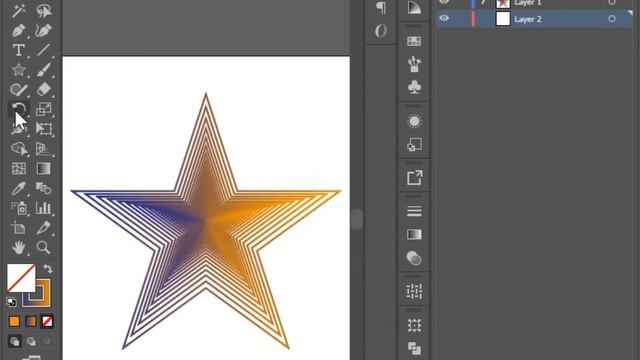
Task: Select the Free Transform tool
Action: coord(43,129)
